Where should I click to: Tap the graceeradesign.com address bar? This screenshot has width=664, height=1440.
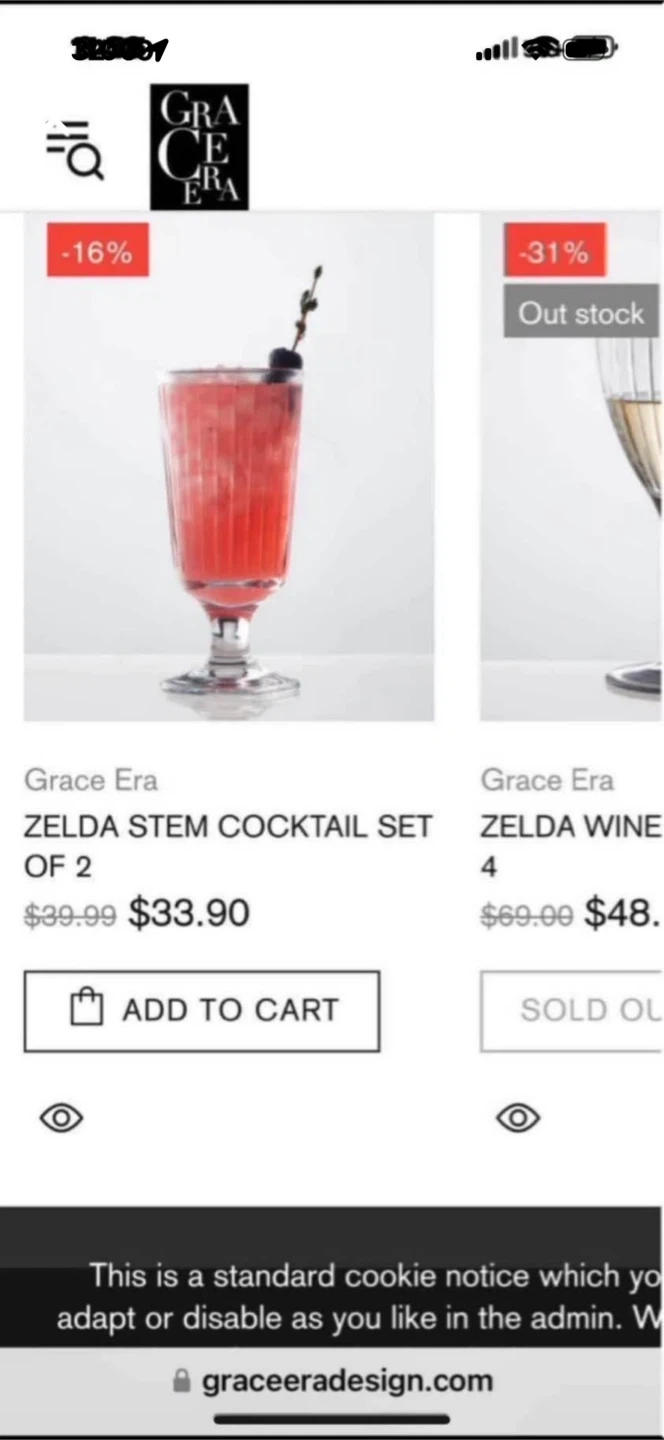(346, 1381)
